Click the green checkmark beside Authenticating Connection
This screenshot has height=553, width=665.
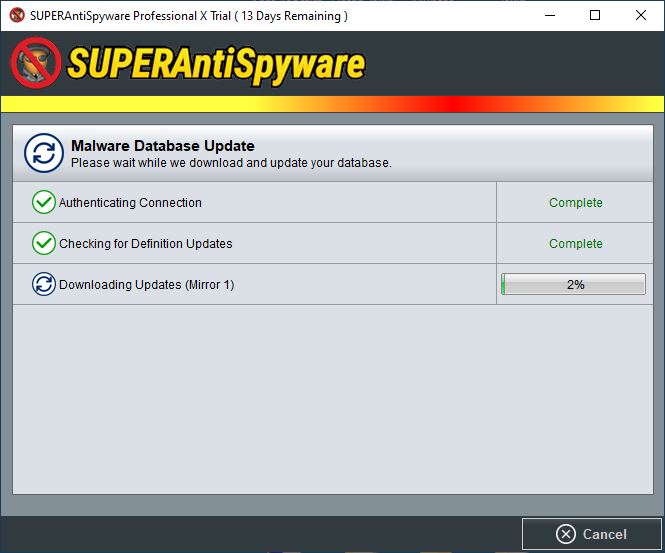tap(44, 202)
